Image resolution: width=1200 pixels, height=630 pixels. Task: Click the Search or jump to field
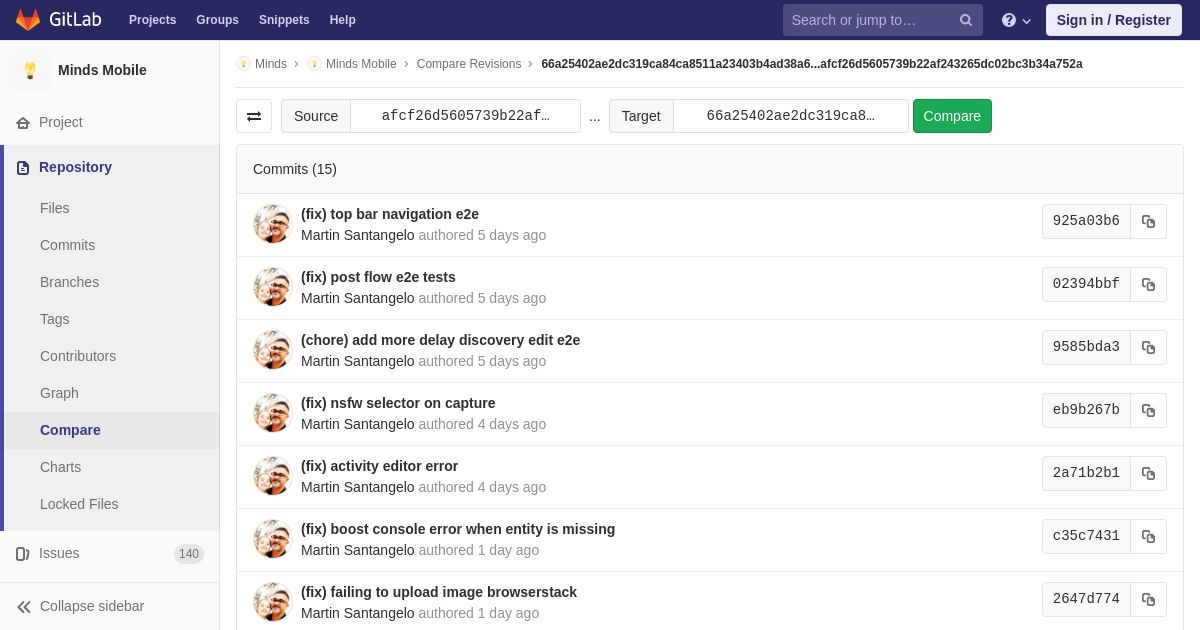coord(869,20)
